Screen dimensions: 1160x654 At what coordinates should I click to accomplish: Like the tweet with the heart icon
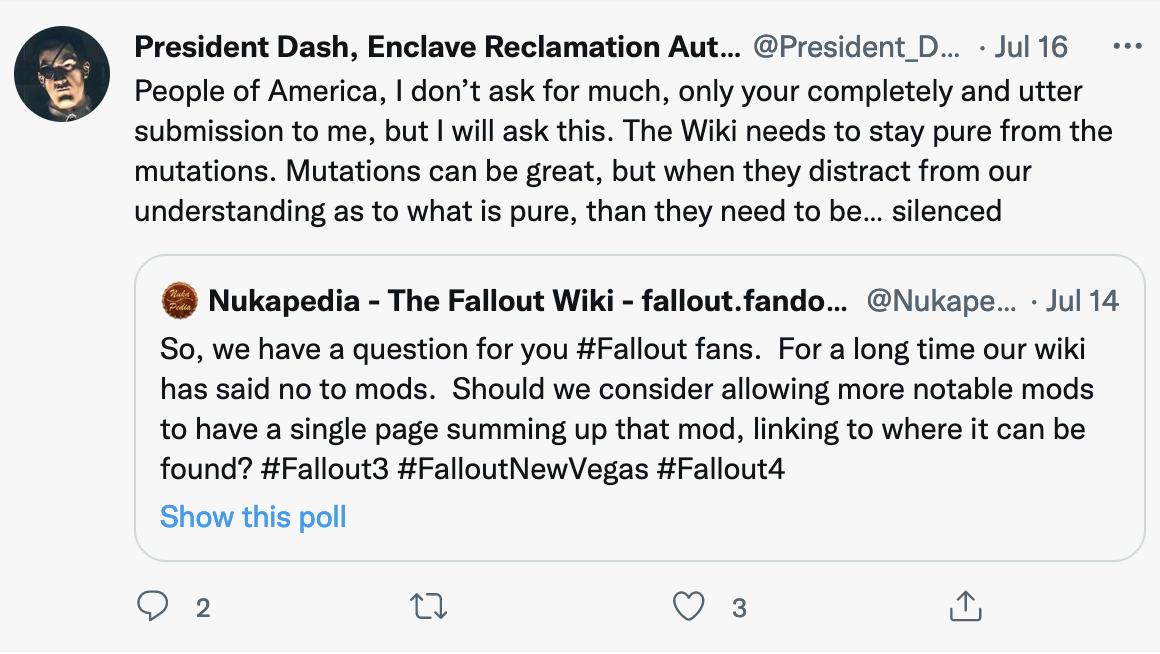coord(689,606)
